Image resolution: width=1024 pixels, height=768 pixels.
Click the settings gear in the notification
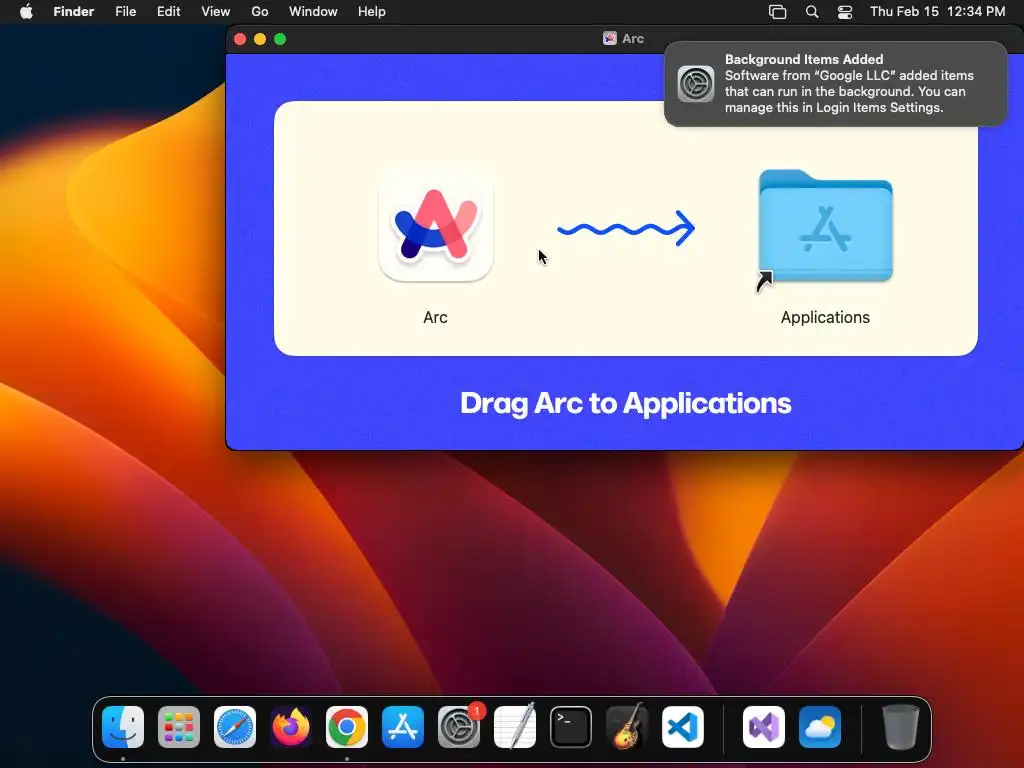click(x=696, y=84)
